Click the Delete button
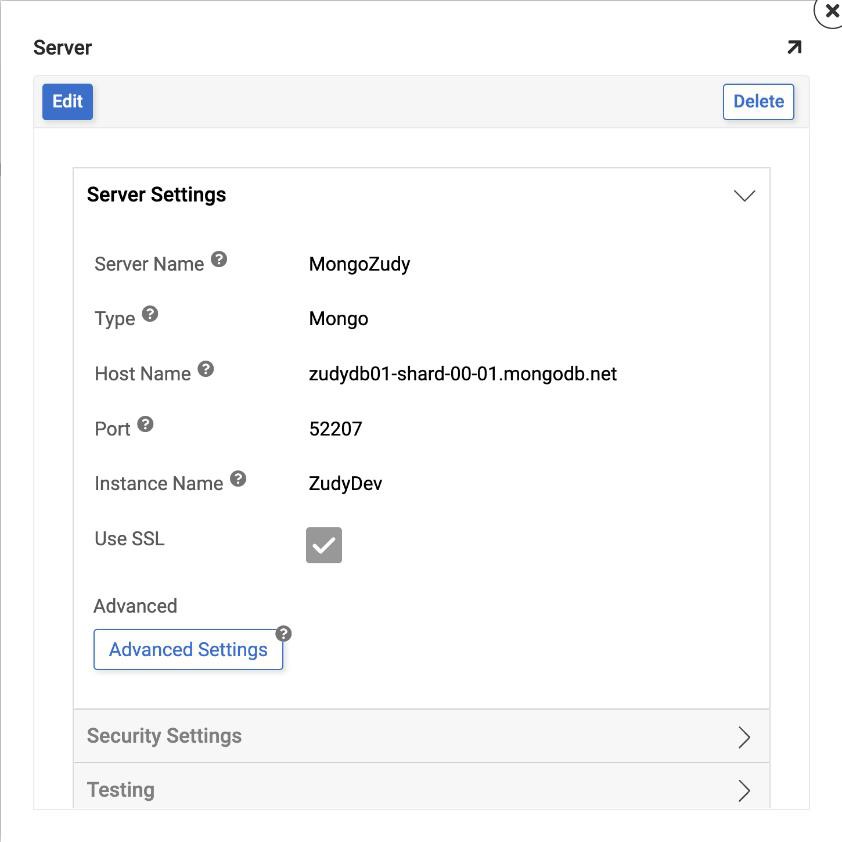This screenshot has width=842, height=842. tap(758, 102)
